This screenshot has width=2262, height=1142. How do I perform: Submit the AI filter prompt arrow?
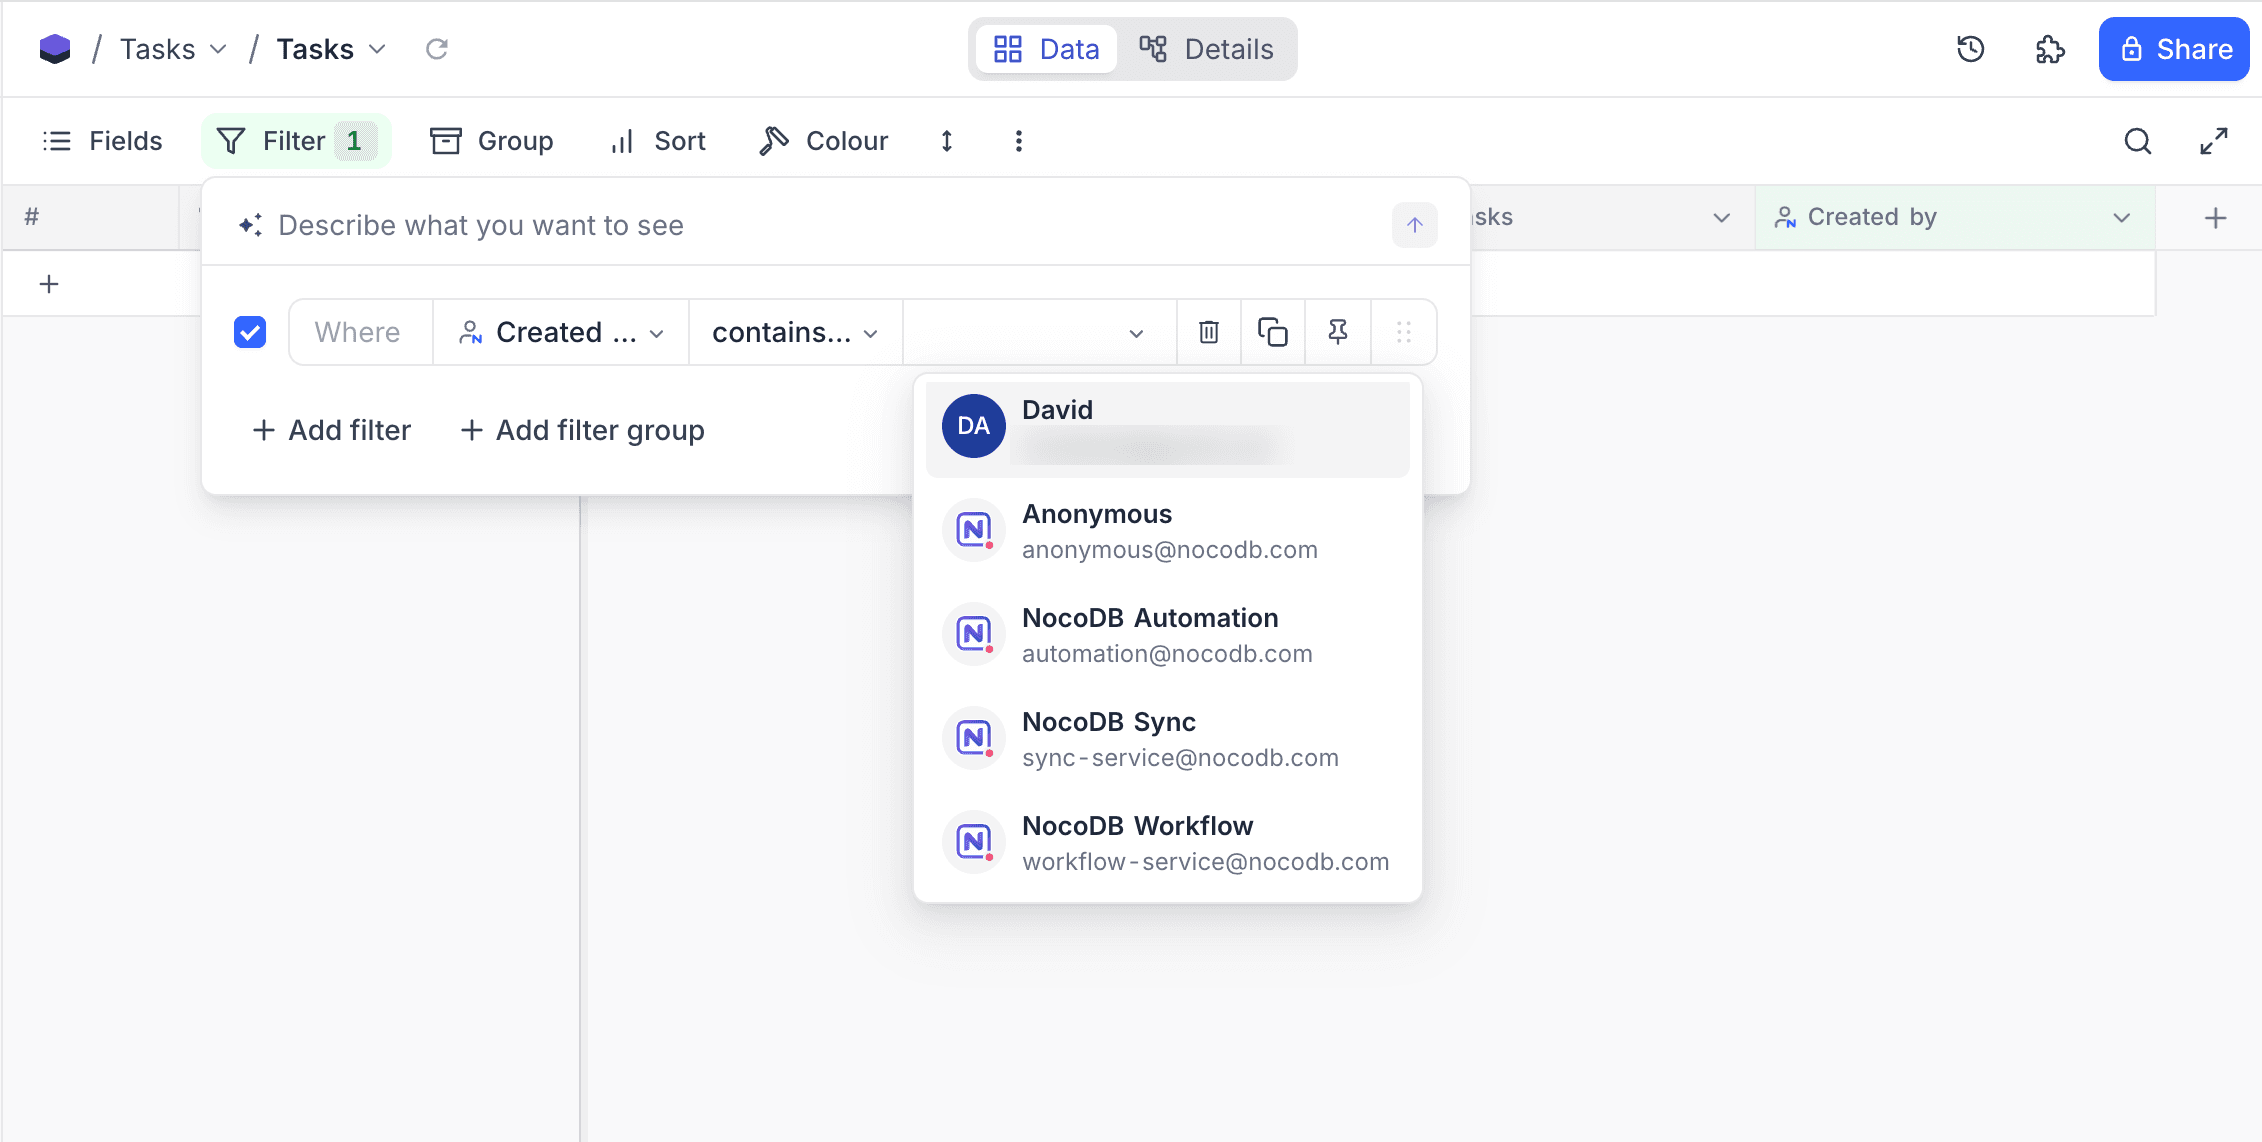pos(1414,225)
